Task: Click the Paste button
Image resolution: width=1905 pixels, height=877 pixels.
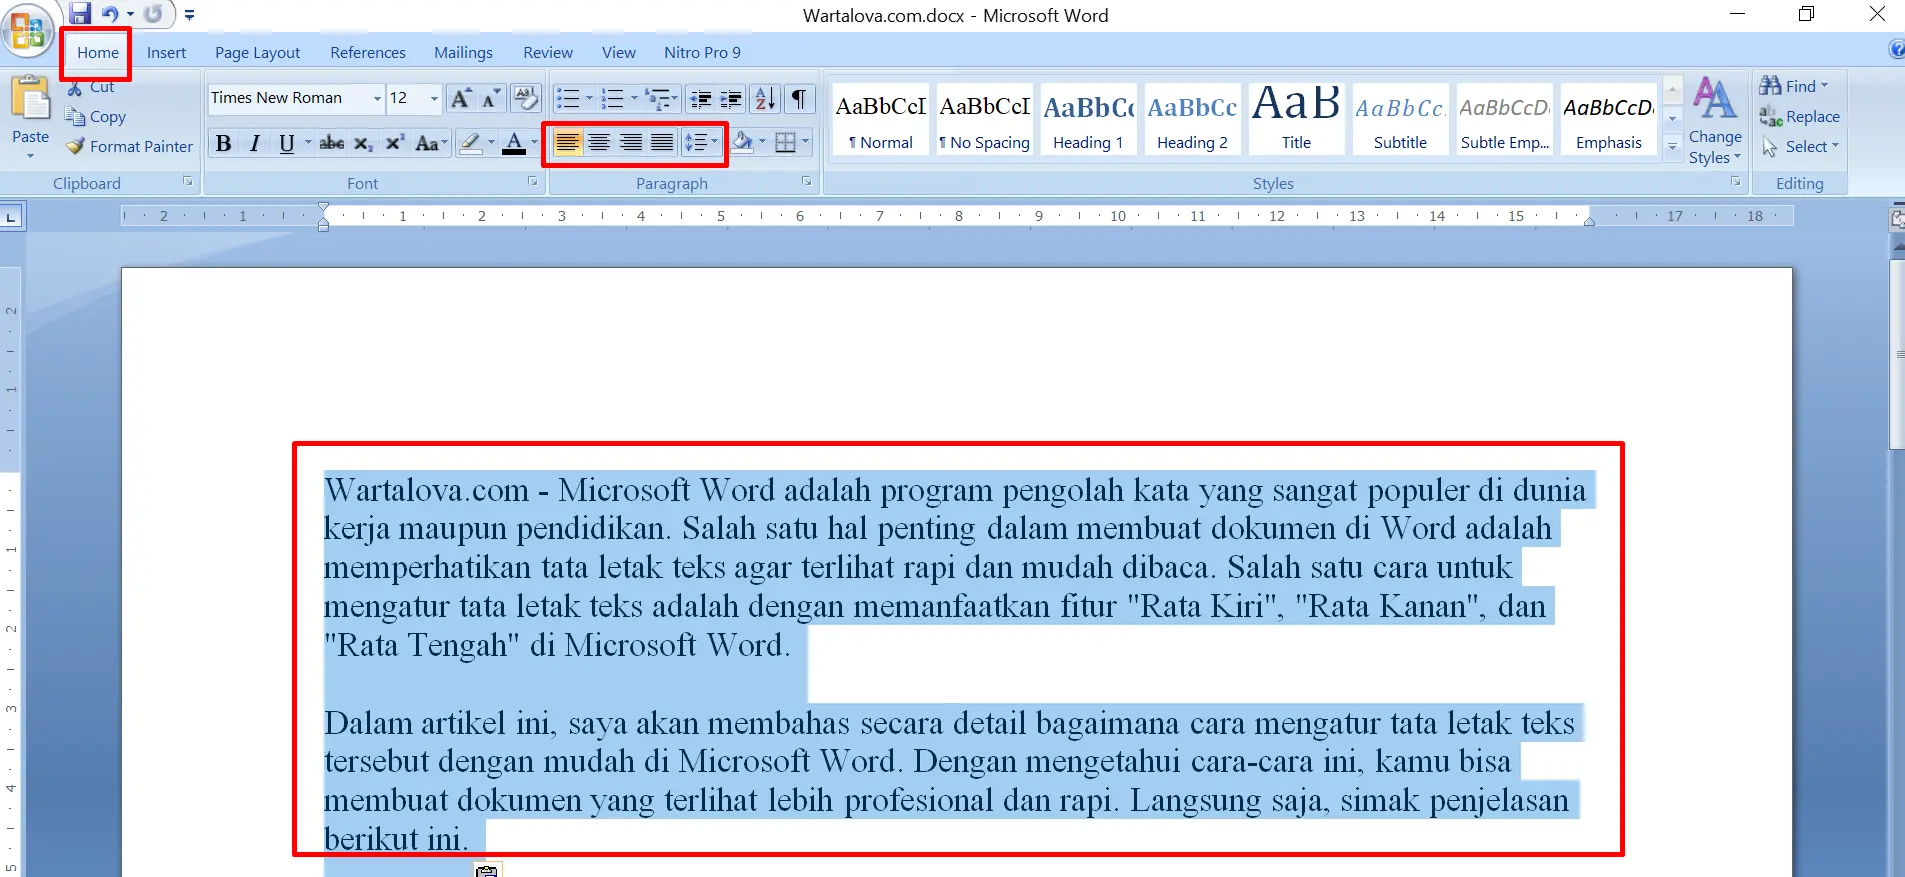Action: pyautogui.click(x=30, y=116)
